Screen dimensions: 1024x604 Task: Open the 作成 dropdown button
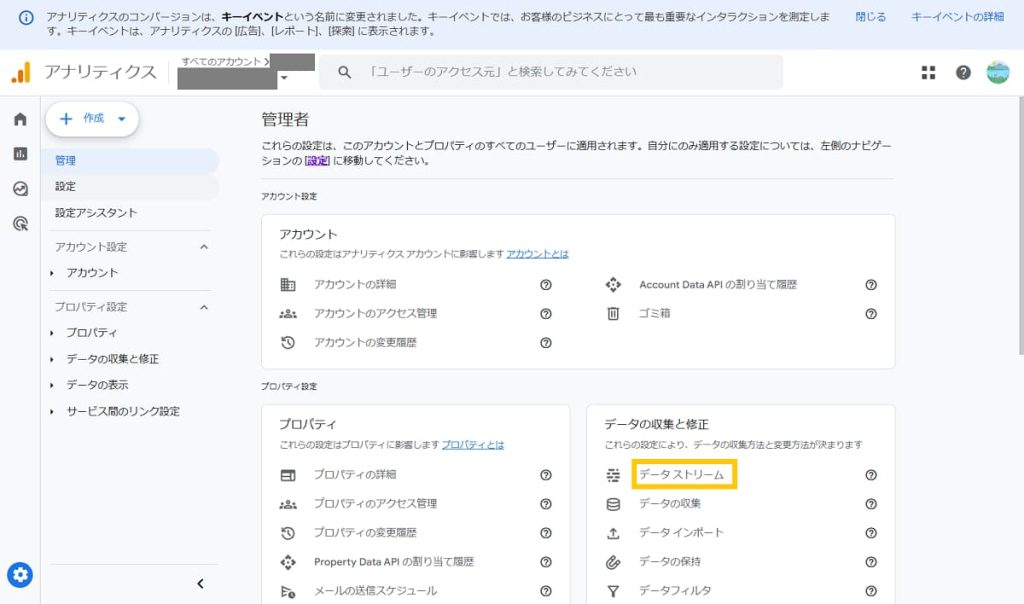pos(92,119)
